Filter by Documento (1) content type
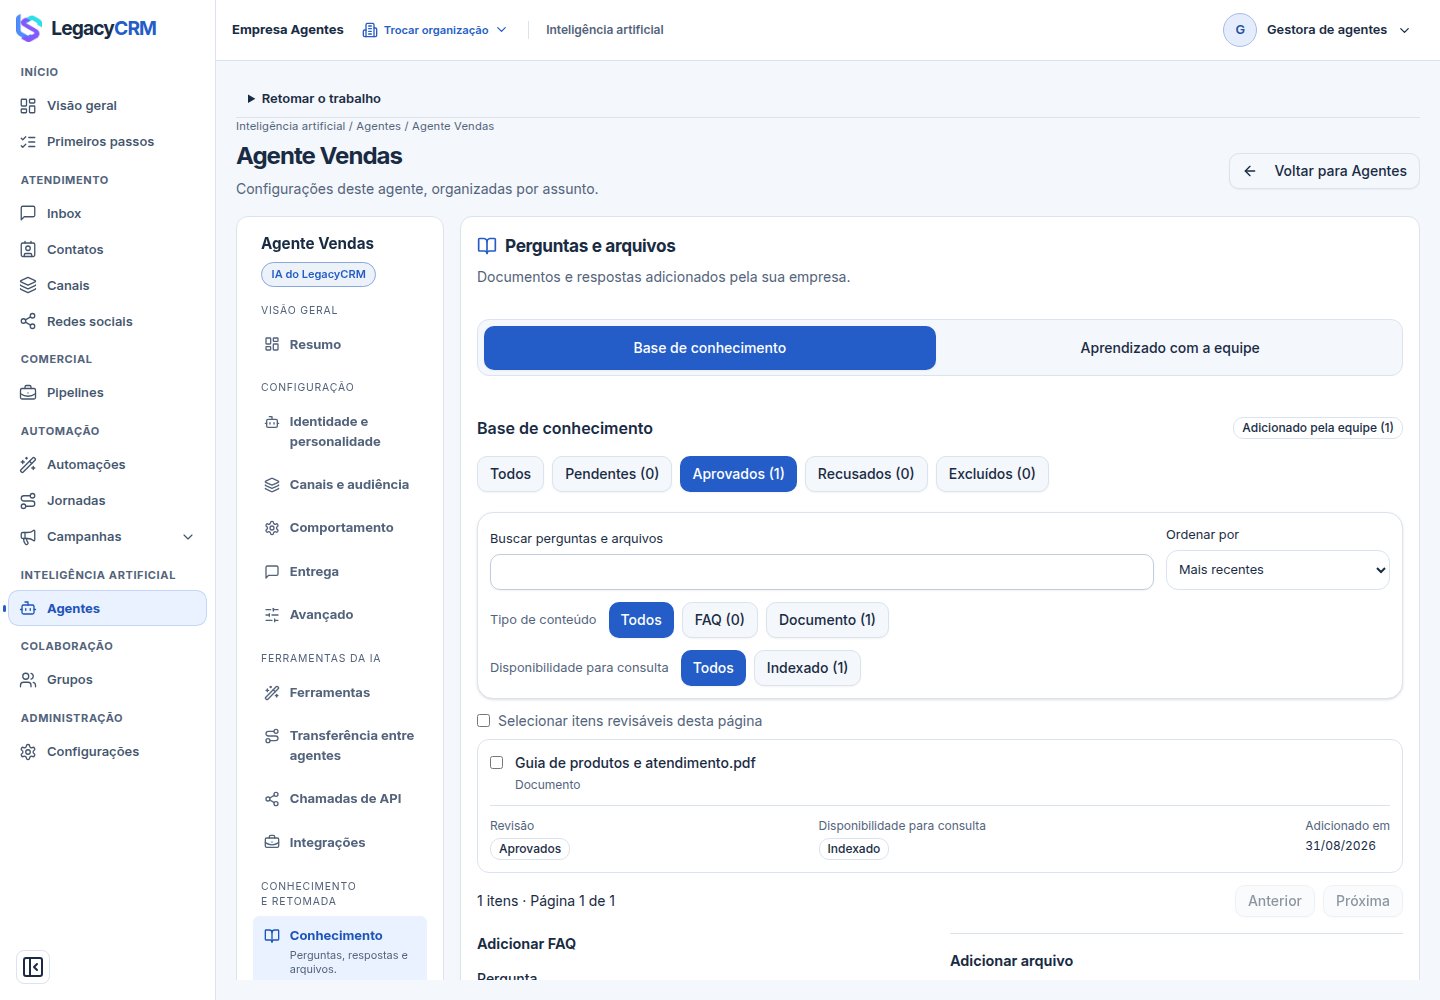 click(x=827, y=620)
